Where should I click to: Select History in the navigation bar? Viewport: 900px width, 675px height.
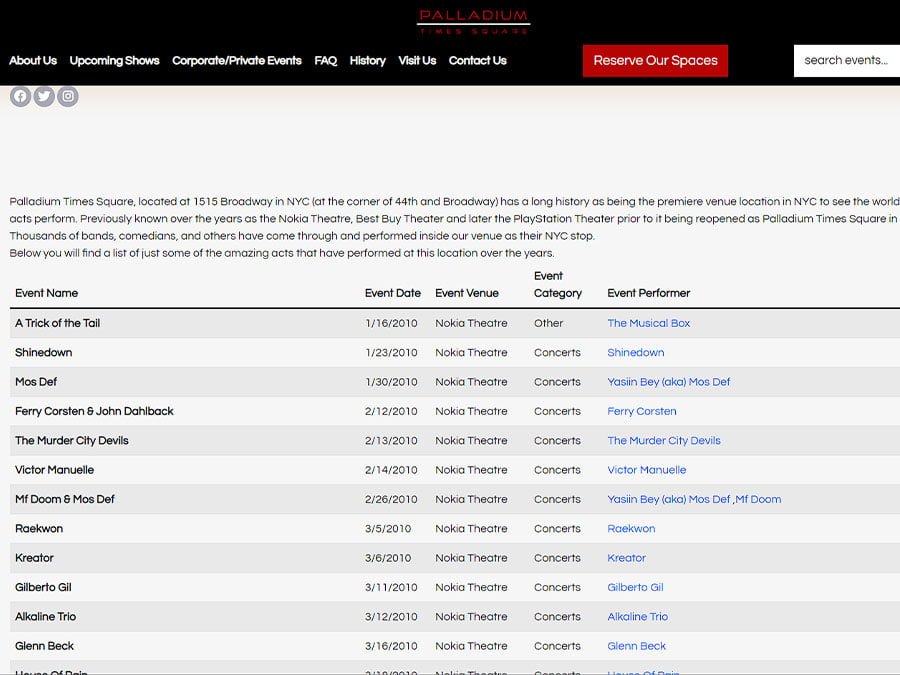[x=367, y=60]
